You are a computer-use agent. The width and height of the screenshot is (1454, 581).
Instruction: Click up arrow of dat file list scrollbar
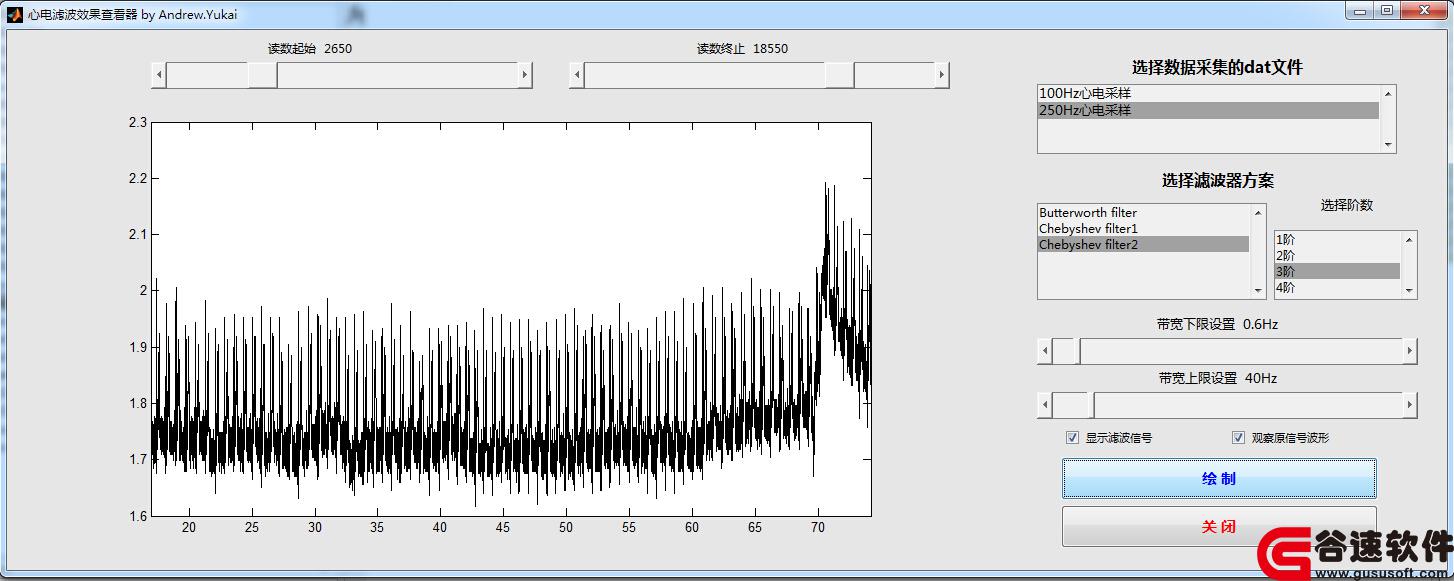tap(1387, 93)
